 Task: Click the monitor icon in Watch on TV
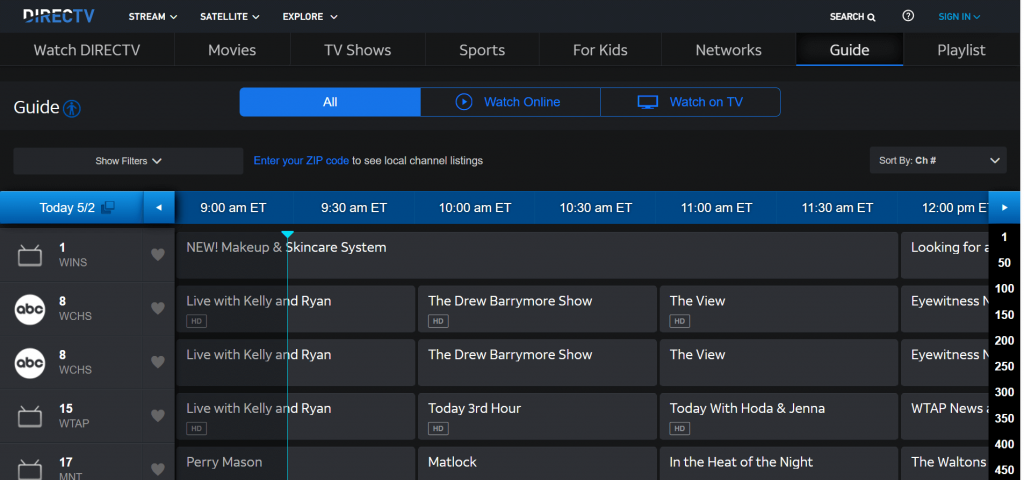coord(648,102)
